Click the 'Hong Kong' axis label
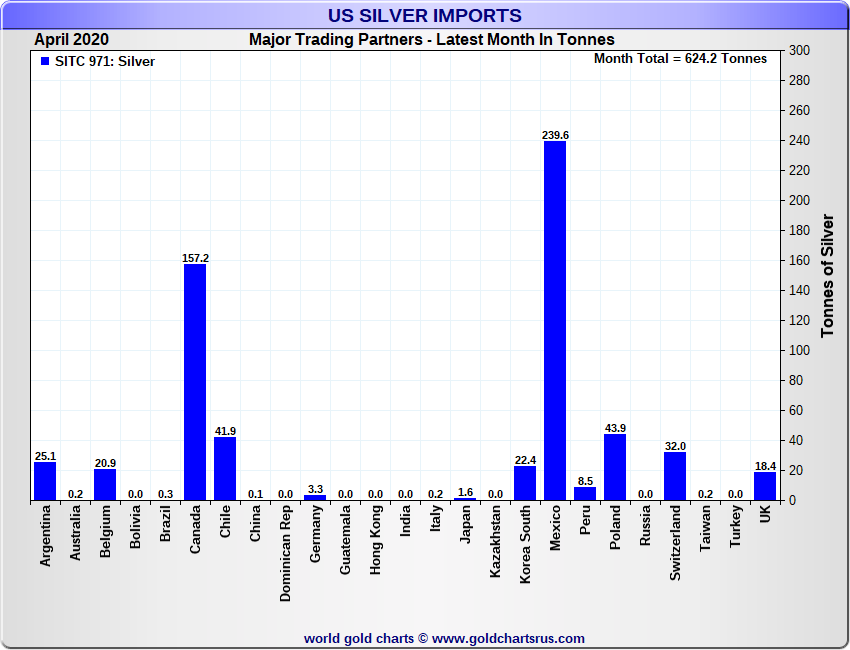Image resolution: width=850 pixels, height=650 pixels. pos(375,539)
